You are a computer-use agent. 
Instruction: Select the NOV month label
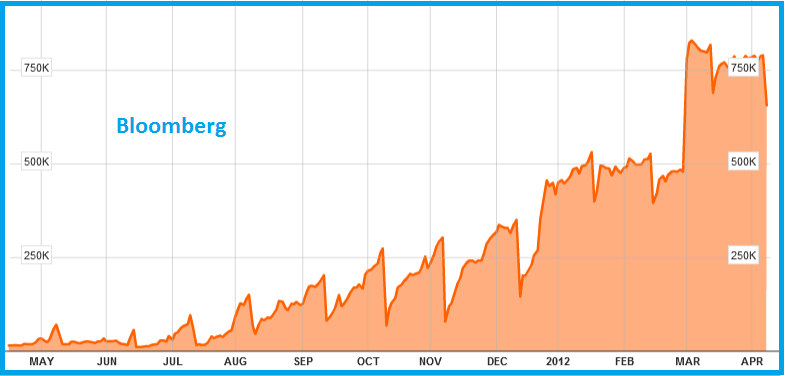point(431,362)
